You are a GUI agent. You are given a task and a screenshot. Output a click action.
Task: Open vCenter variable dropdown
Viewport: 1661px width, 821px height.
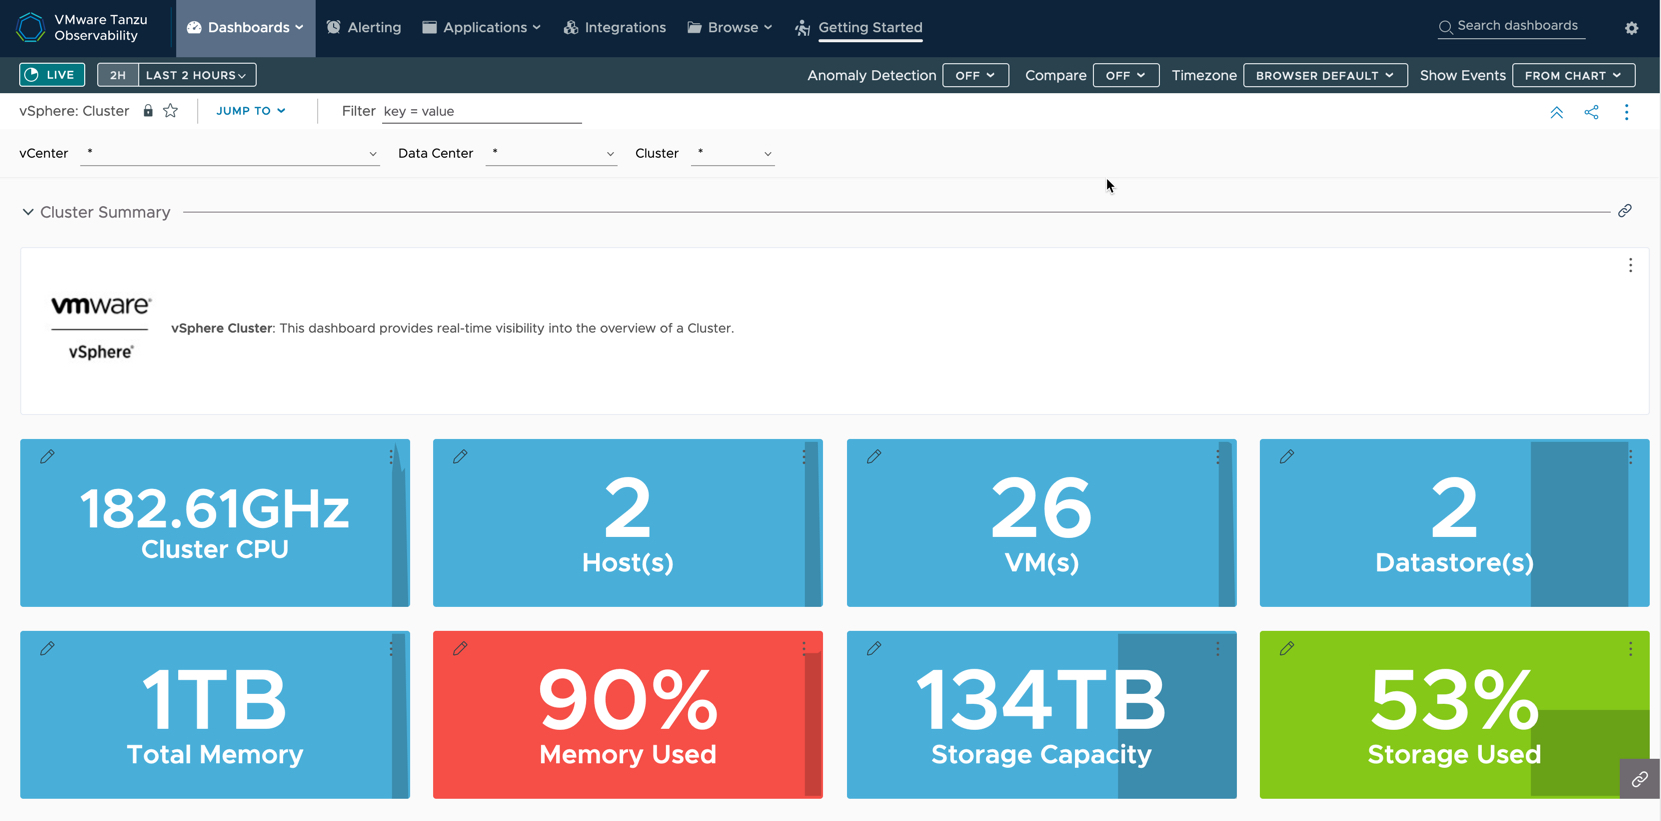[230, 154]
